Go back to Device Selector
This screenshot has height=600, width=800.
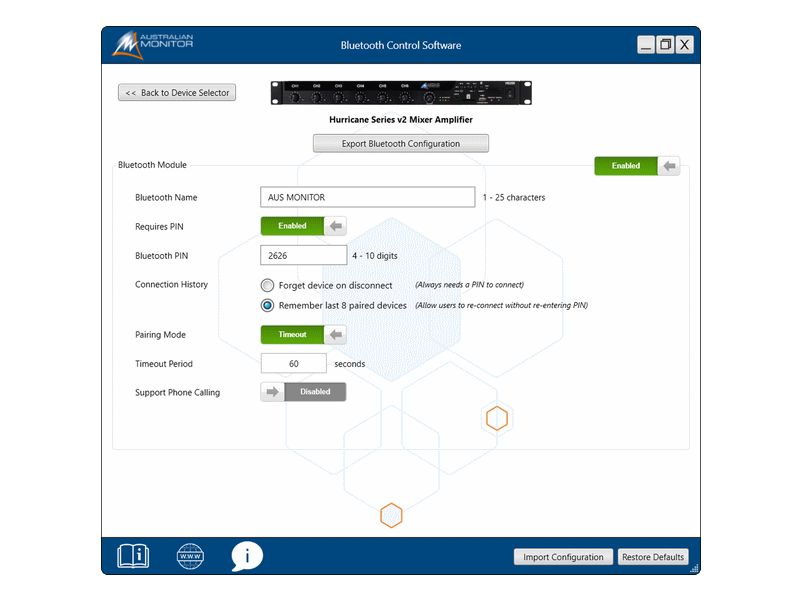[x=177, y=93]
